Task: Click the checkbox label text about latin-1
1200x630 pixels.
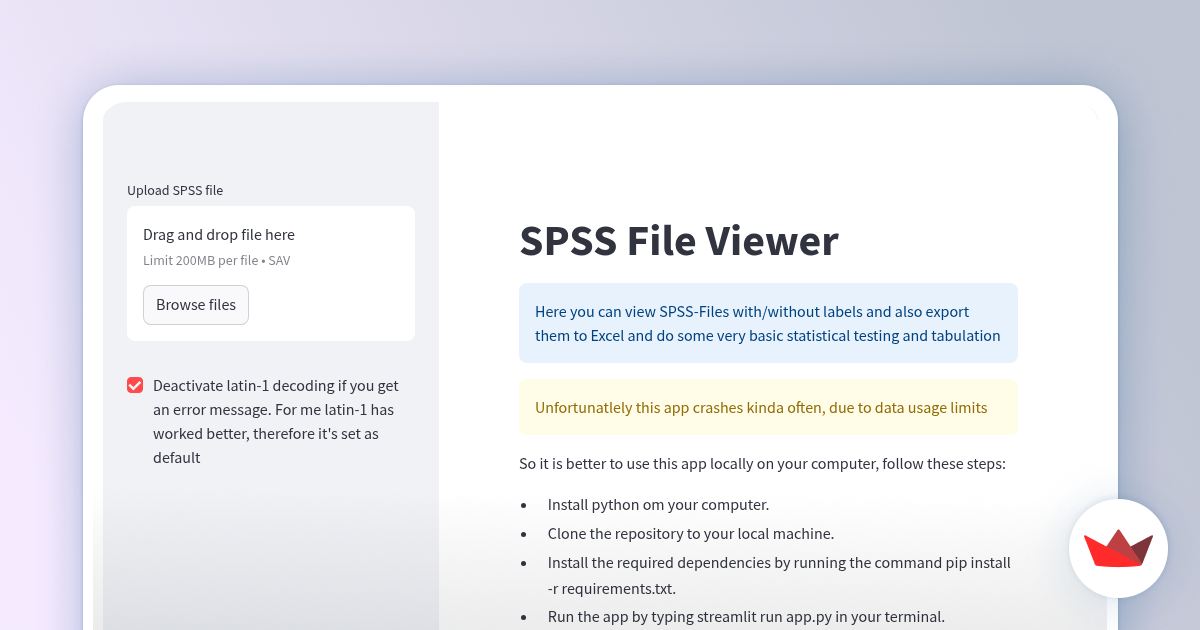Action: (x=275, y=420)
